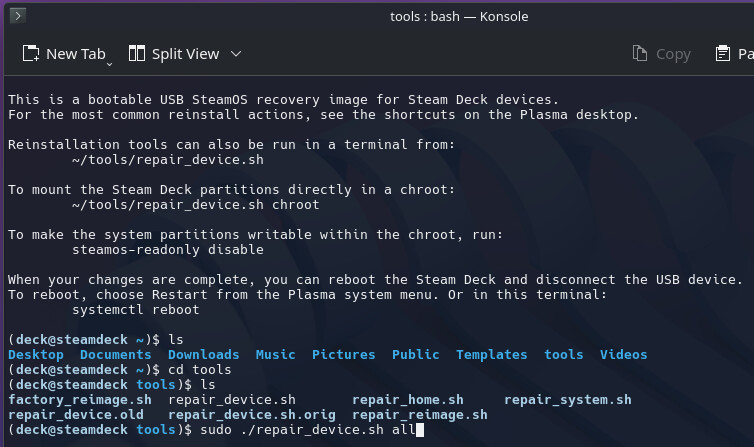Place cursor at the 'sudo ./repair_device.sh all' command
Screen dimensions: 754x447
(308, 430)
